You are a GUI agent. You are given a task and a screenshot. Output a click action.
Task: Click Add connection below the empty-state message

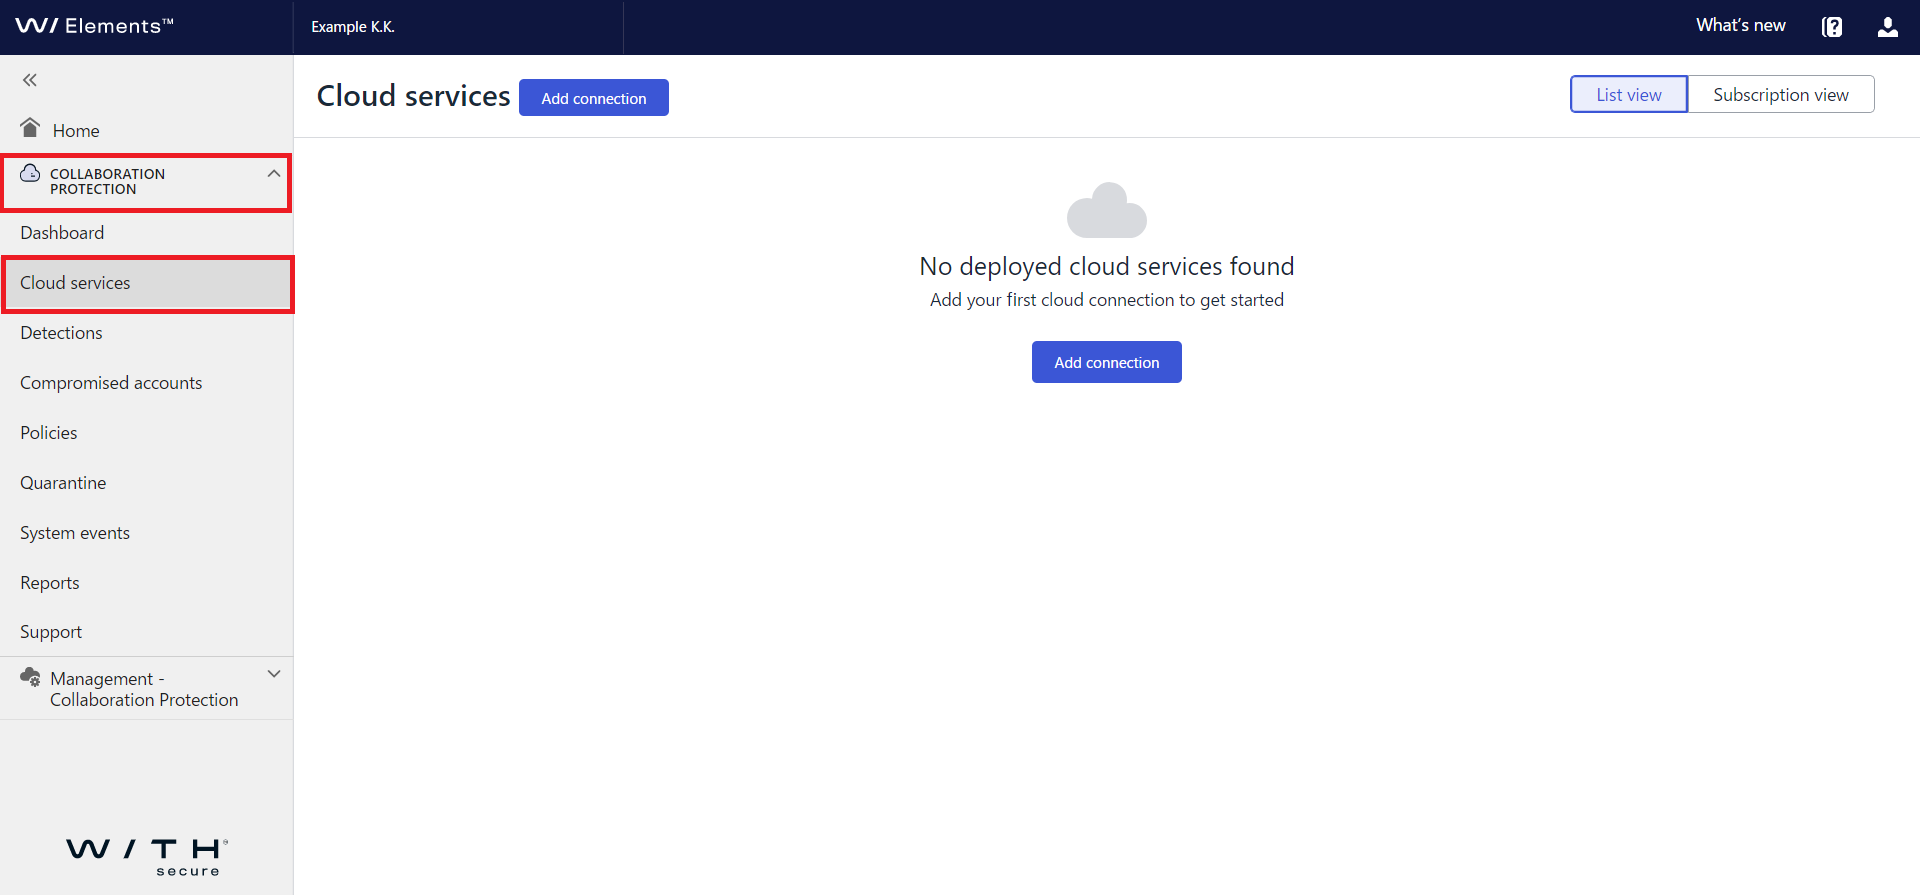[1106, 362]
